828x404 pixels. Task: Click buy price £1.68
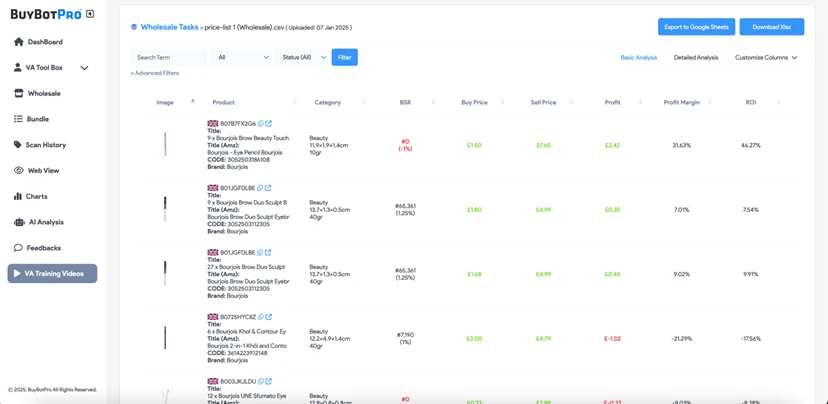pos(474,274)
